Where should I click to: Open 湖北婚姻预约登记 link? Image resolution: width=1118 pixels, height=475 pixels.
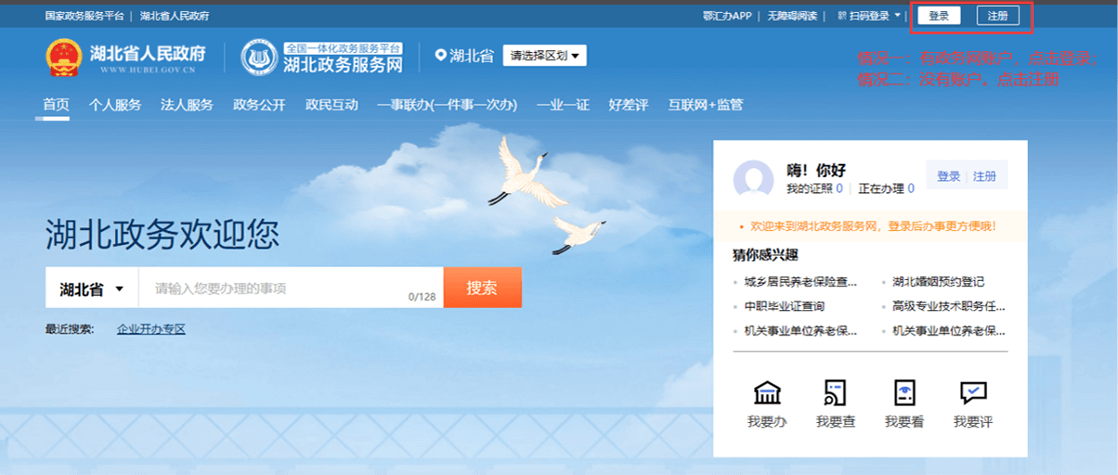[x=938, y=282]
